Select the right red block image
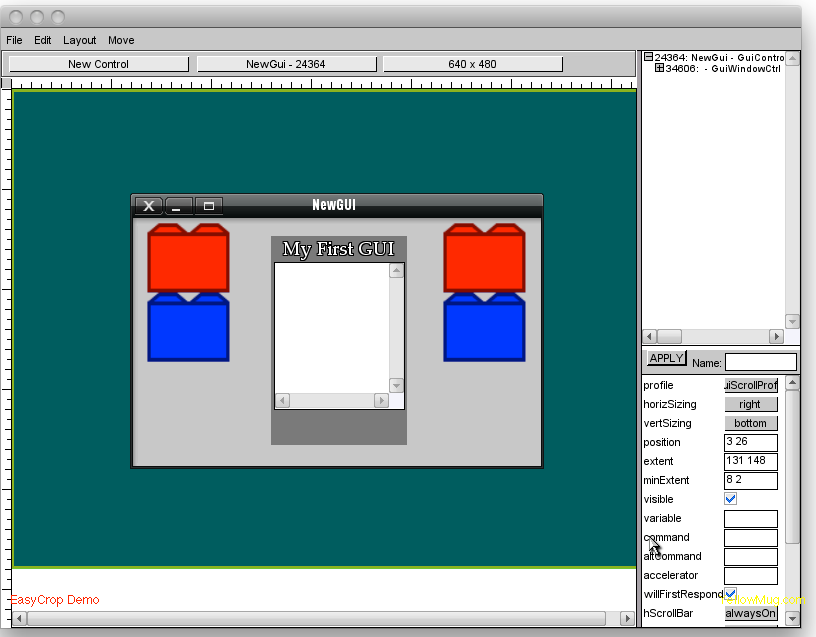This screenshot has width=816, height=637. pyautogui.click(x=484, y=259)
